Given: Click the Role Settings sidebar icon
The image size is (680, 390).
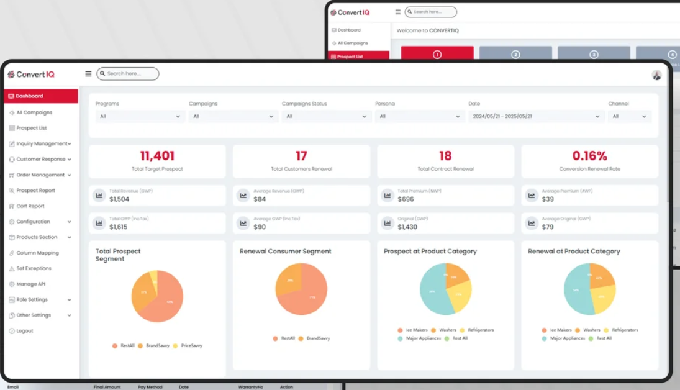Looking at the screenshot, I should [x=12, y=300].
